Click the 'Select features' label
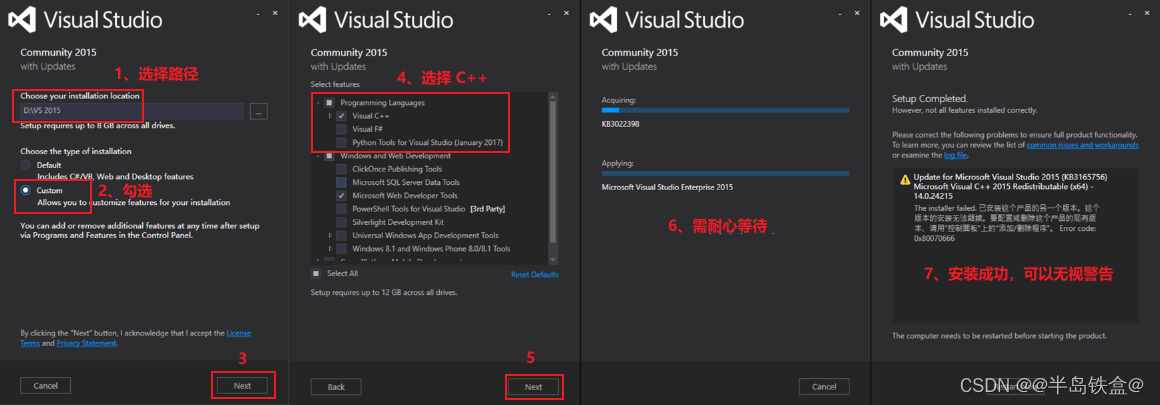This screenshot has height=405, width=1160. click(x=335, y=84)
